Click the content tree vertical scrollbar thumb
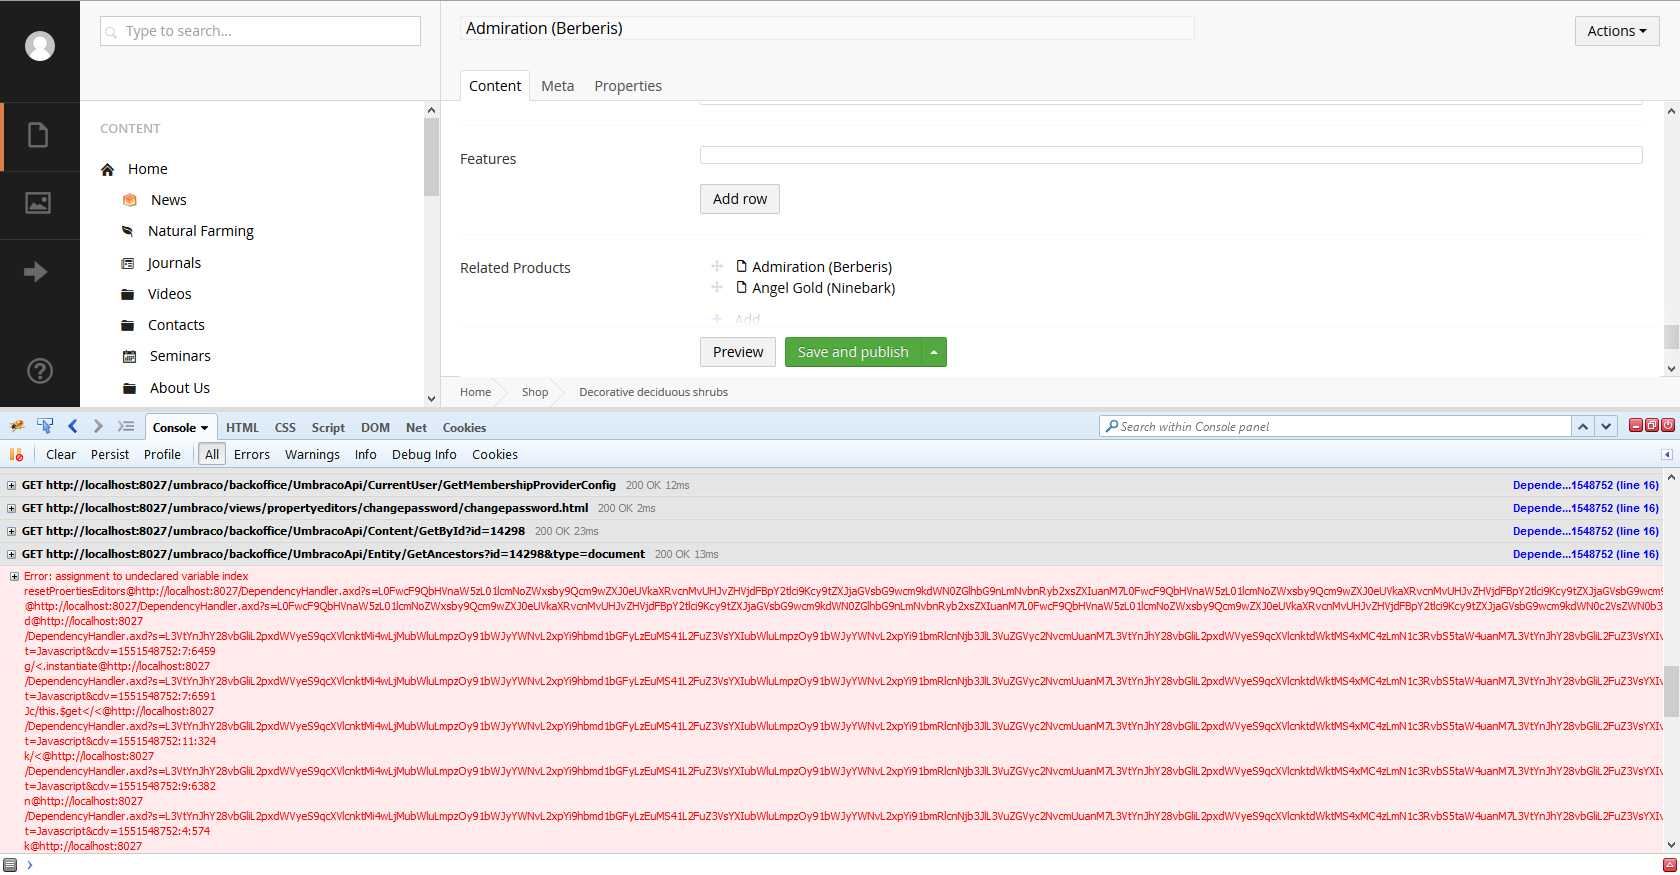This screenshot has width=1680, height=875. tap(431, 157)
